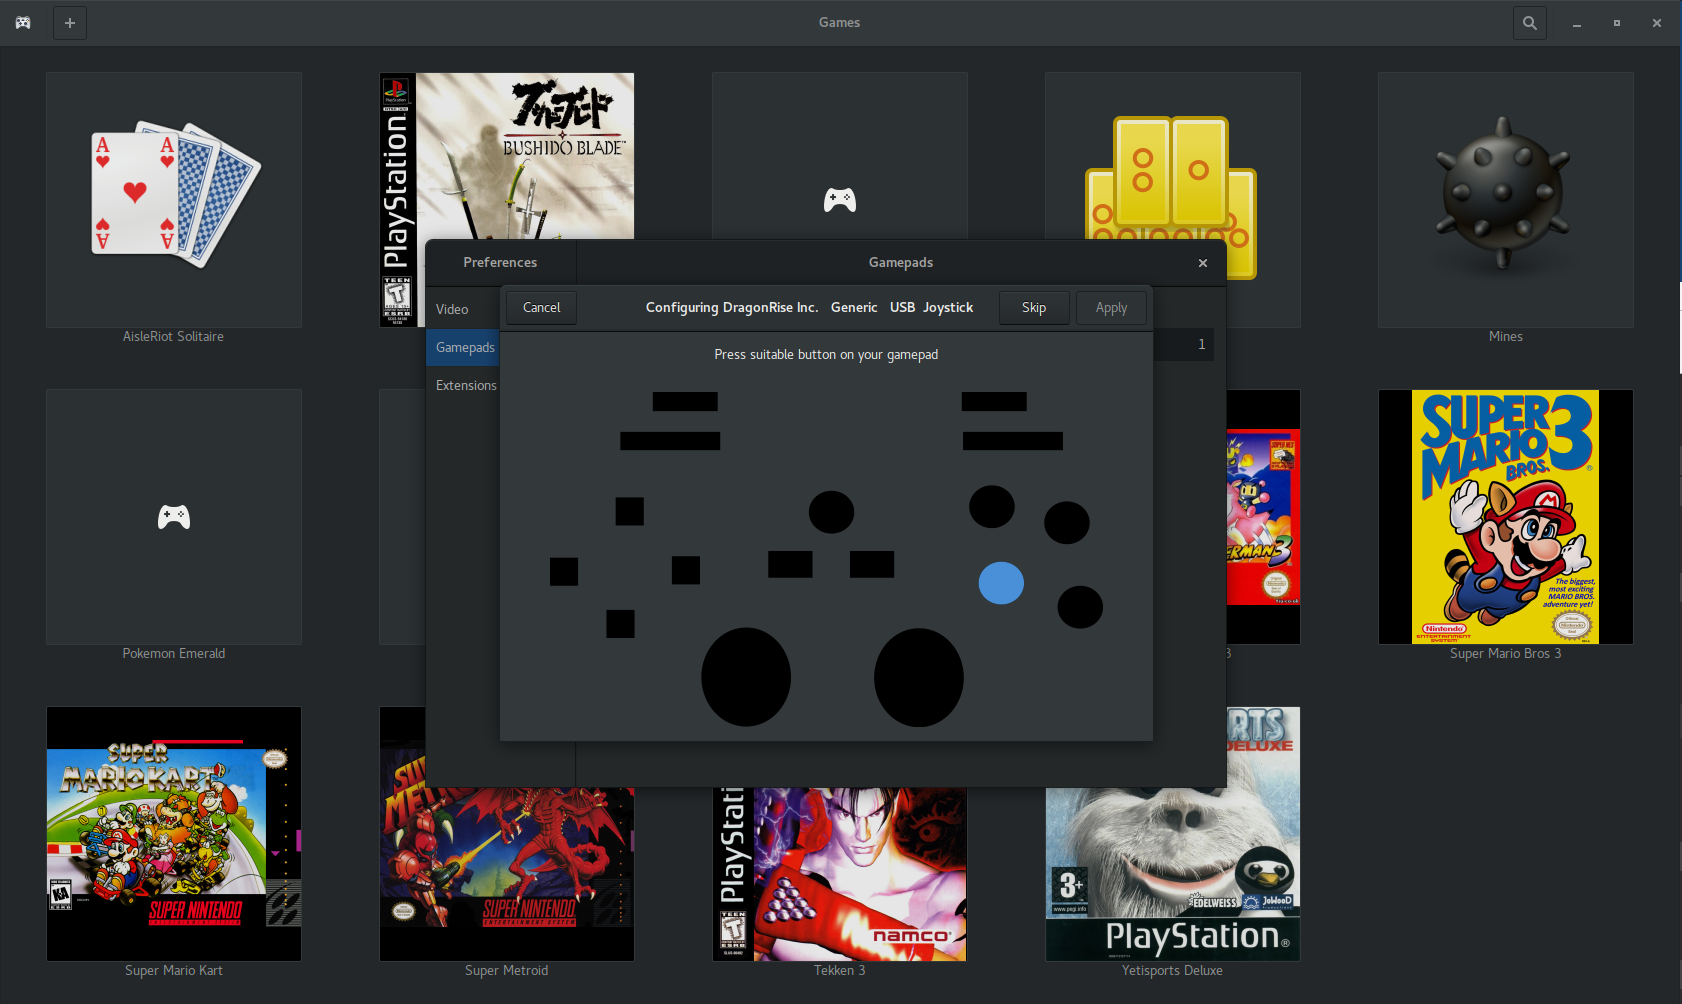Select the Video preferences tab
The width and height of the screenshot is (1682, 1004).
pos(462,309)
